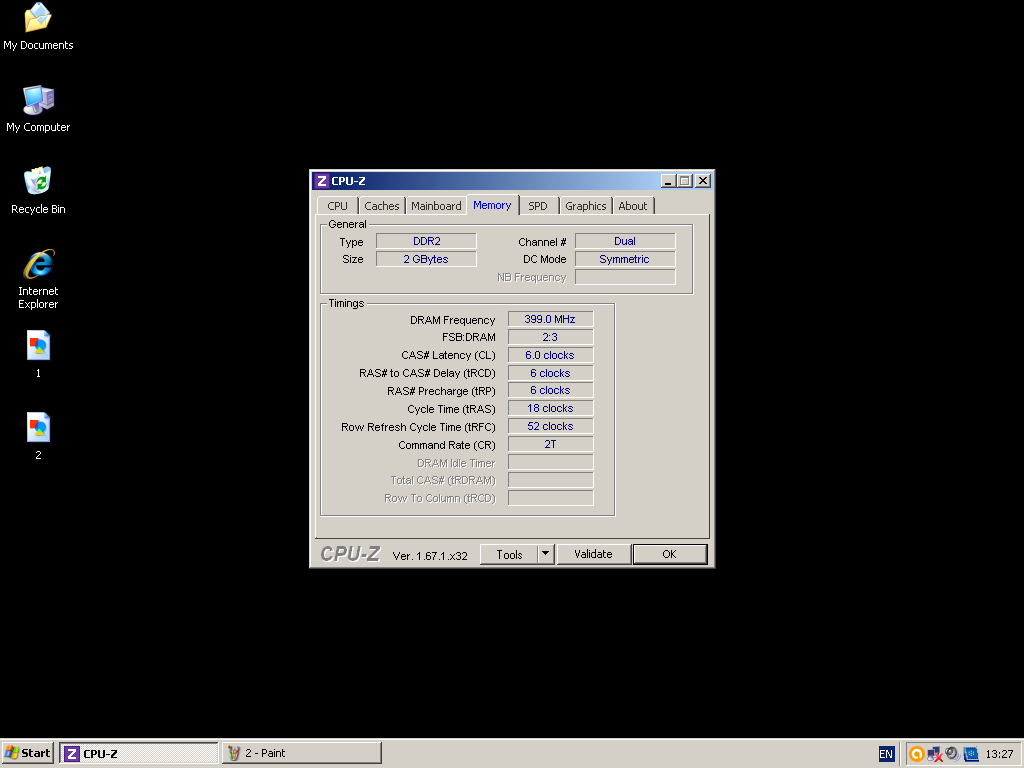
Task: Click the Tools button
Action: (x=509, y=554)
